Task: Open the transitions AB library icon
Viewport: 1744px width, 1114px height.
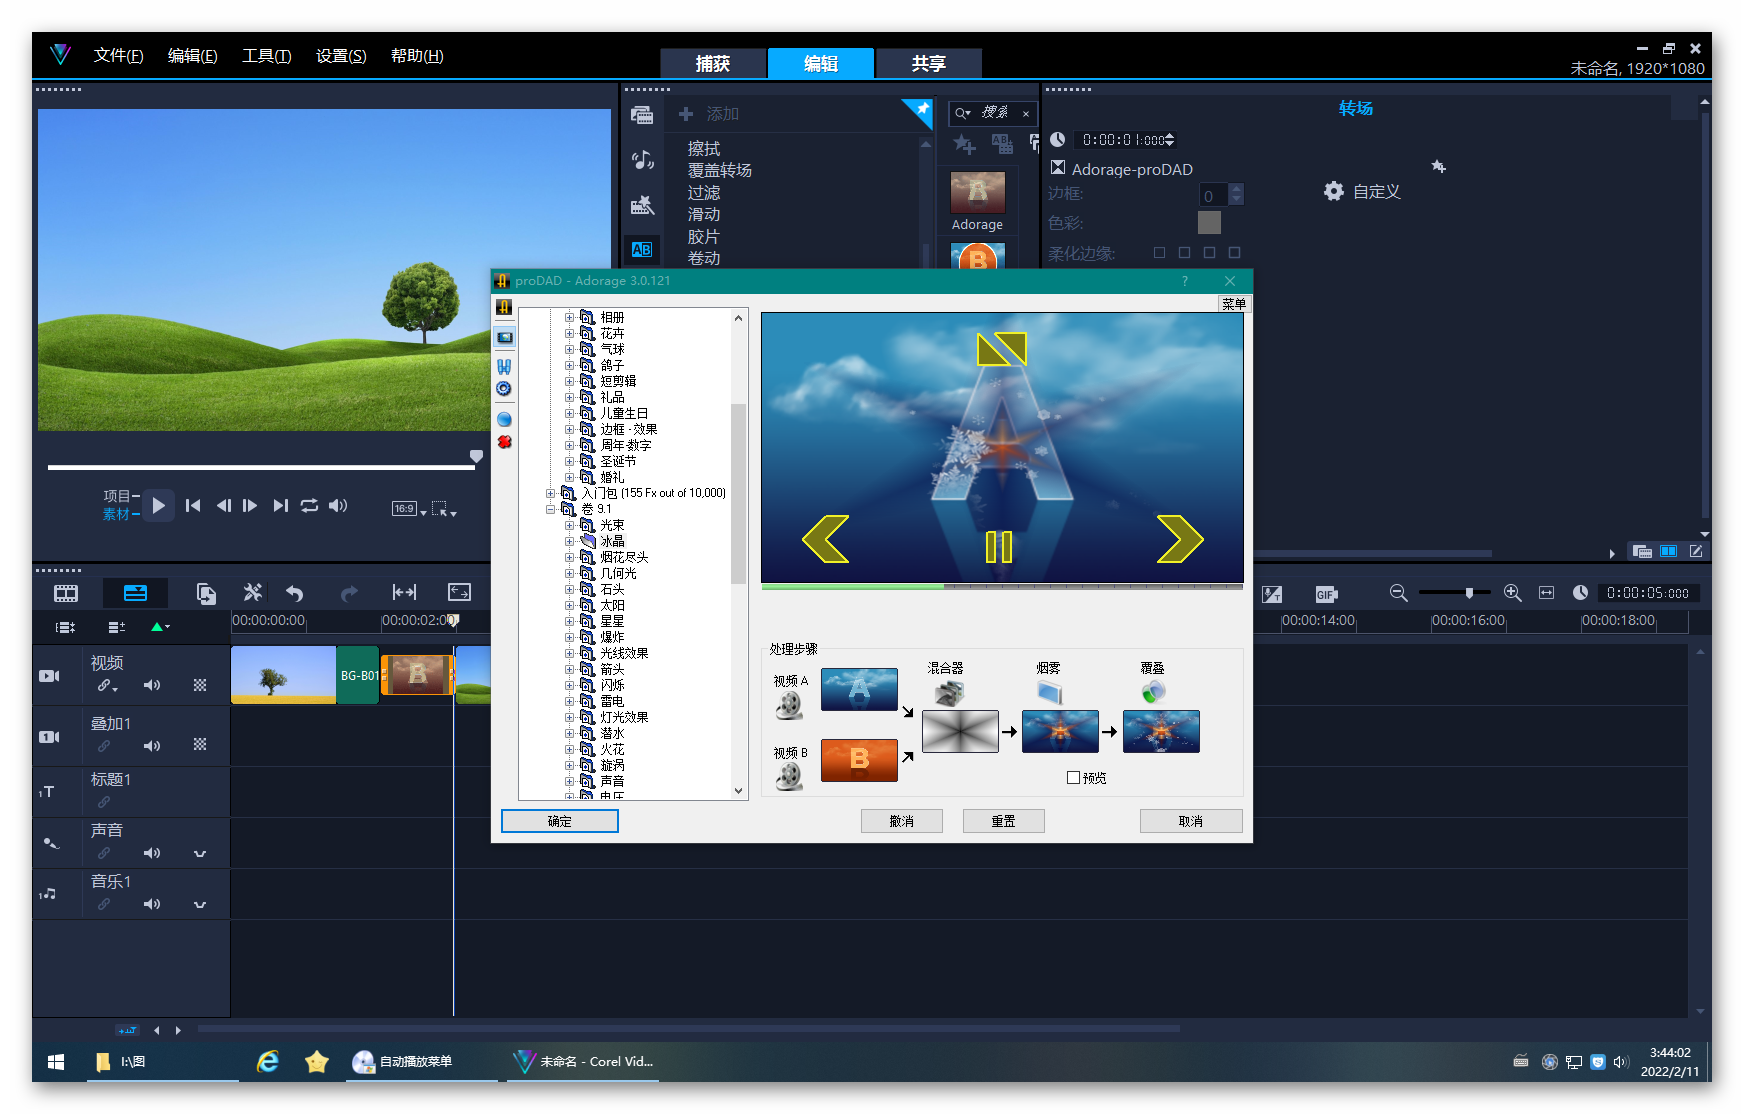Action: tap(642, 250)
